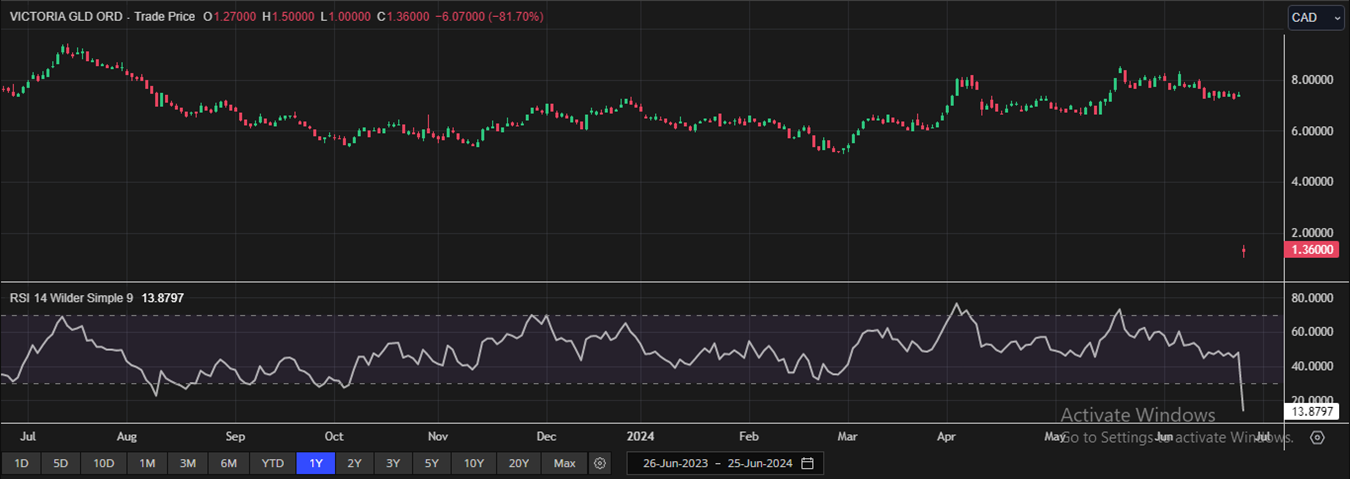Choose the 20Y time range
The width and height of the screenshot is (1350, 479).
pyautogui.click(x=518, y=463)
